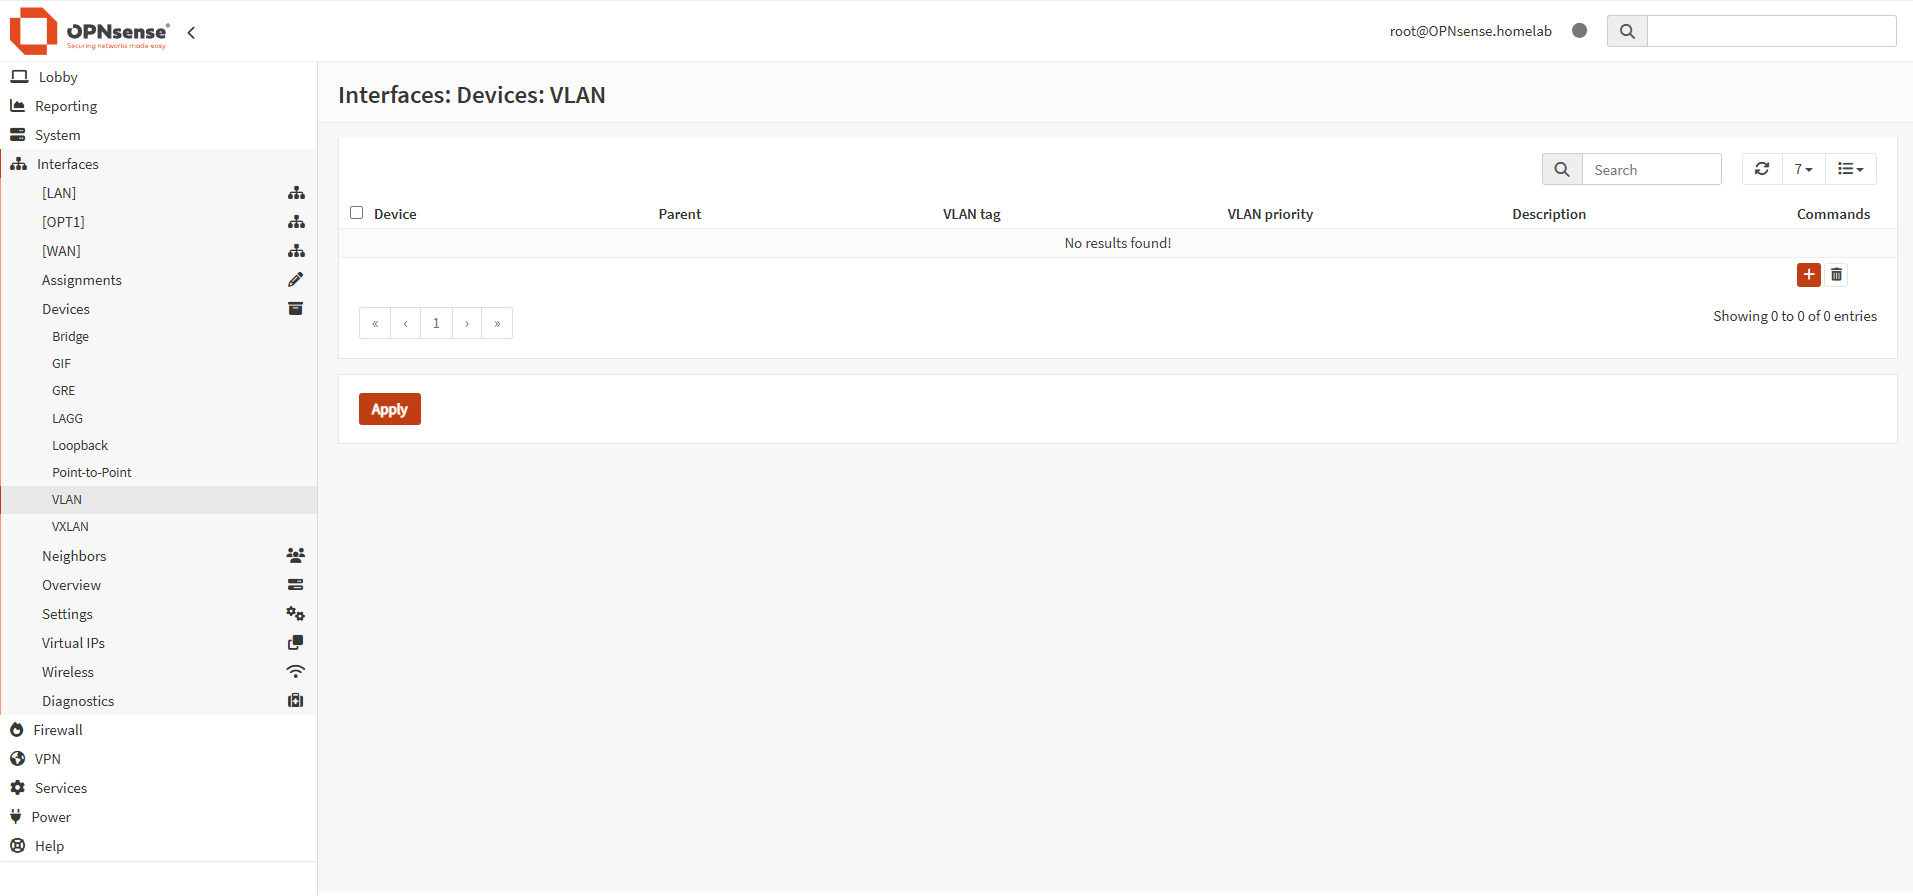Click the Wireless wifi icon
The image size is (1913, 896).
coord(296,671)
